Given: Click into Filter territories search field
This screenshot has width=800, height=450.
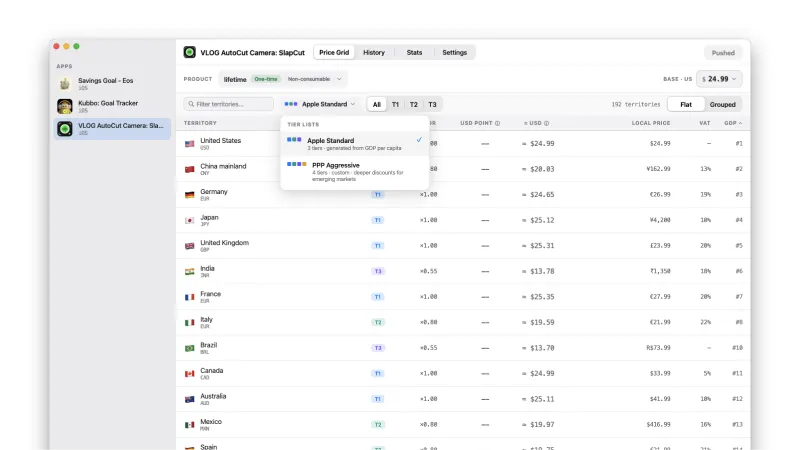Looking at the screenshot, I should pyautogui.click(x=229, y=104).
